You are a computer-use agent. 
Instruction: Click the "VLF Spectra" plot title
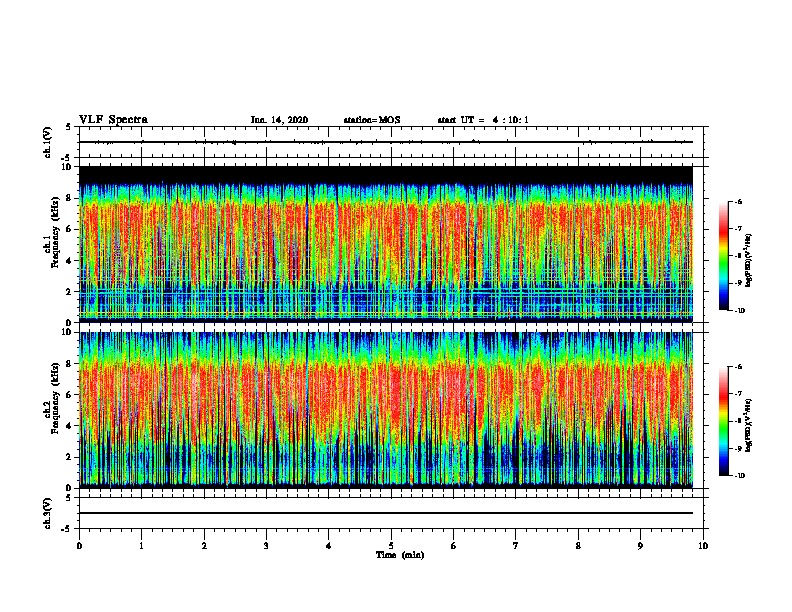pos(113,120)
